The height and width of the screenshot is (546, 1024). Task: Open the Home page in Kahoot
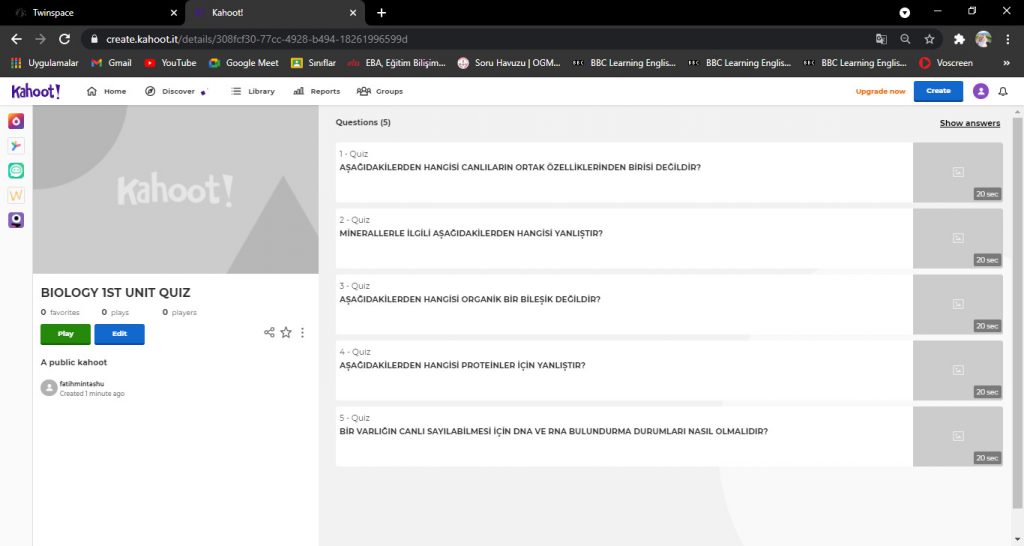pyautogui.click(x=106, y=91)
